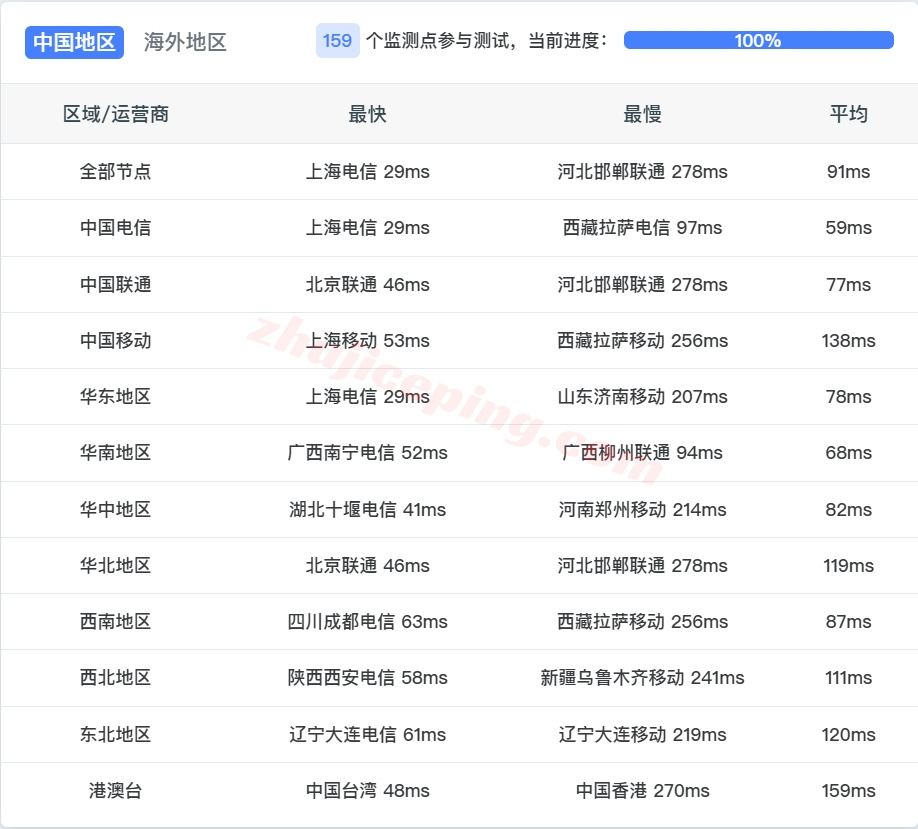Click the 中国台湾 48ms result

(x=367, y=790)
